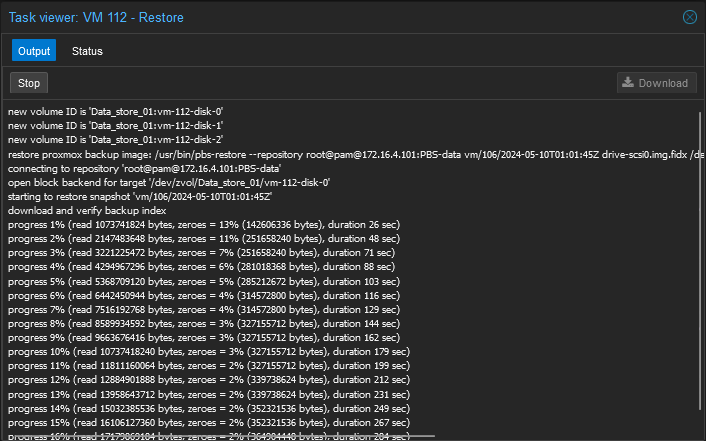Click the 'progress 3%' log line
Image resolution: width=706 pixels, height=441 pixels.
tap(201, 252)
